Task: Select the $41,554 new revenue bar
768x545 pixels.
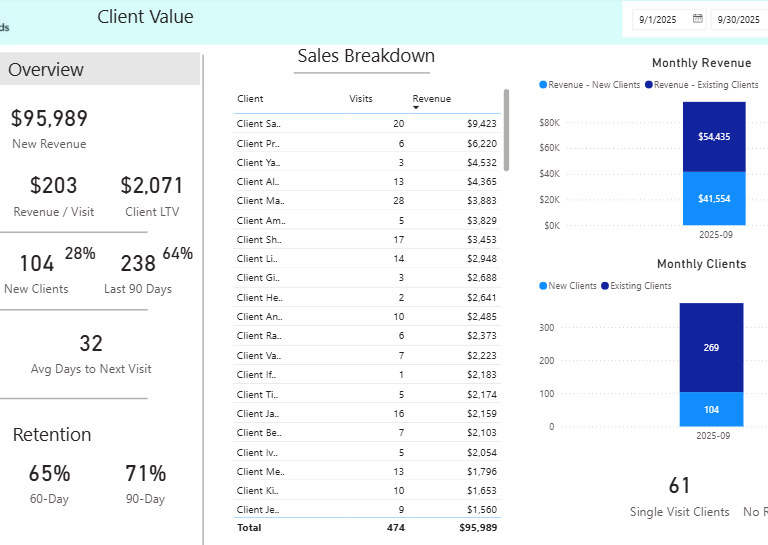Action: [714, 199]
